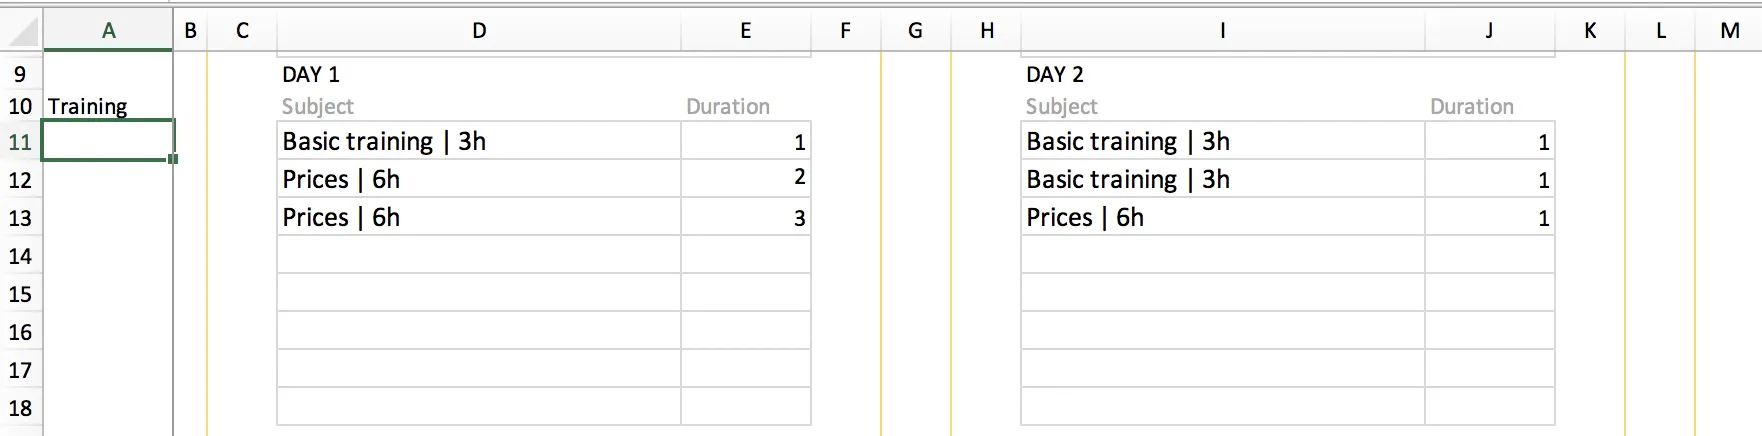Click the column M header

pyautogui.click(x=1730, y=31)
